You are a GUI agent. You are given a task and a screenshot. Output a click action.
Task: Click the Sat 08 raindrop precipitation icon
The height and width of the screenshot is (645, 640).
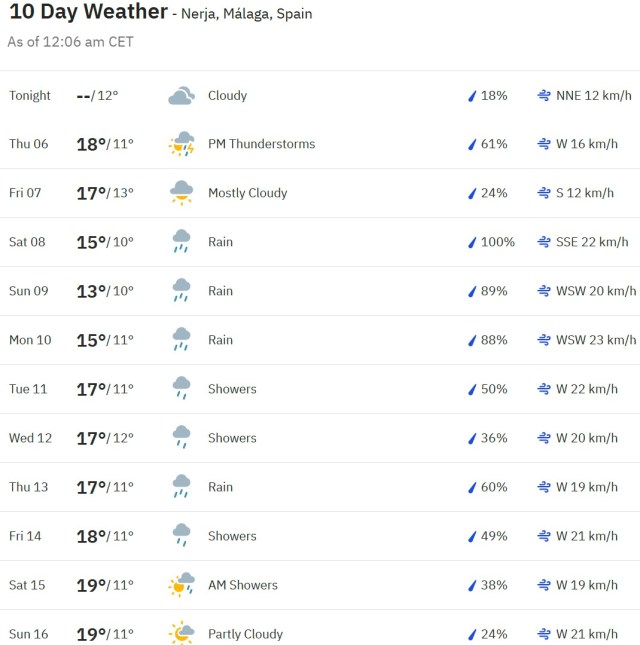click(x=472, y=242)
